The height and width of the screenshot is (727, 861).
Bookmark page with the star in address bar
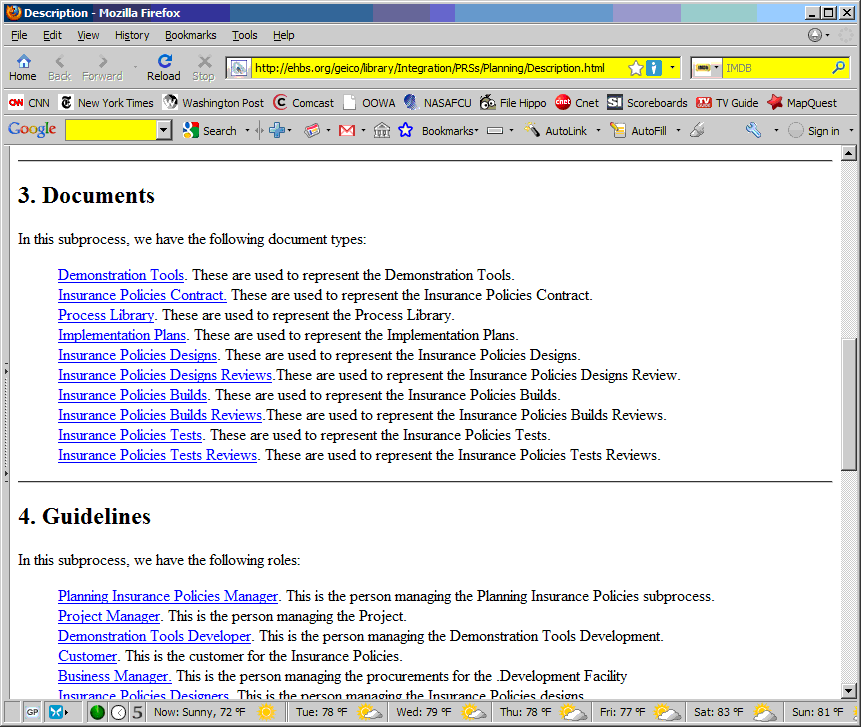(635, 68)
